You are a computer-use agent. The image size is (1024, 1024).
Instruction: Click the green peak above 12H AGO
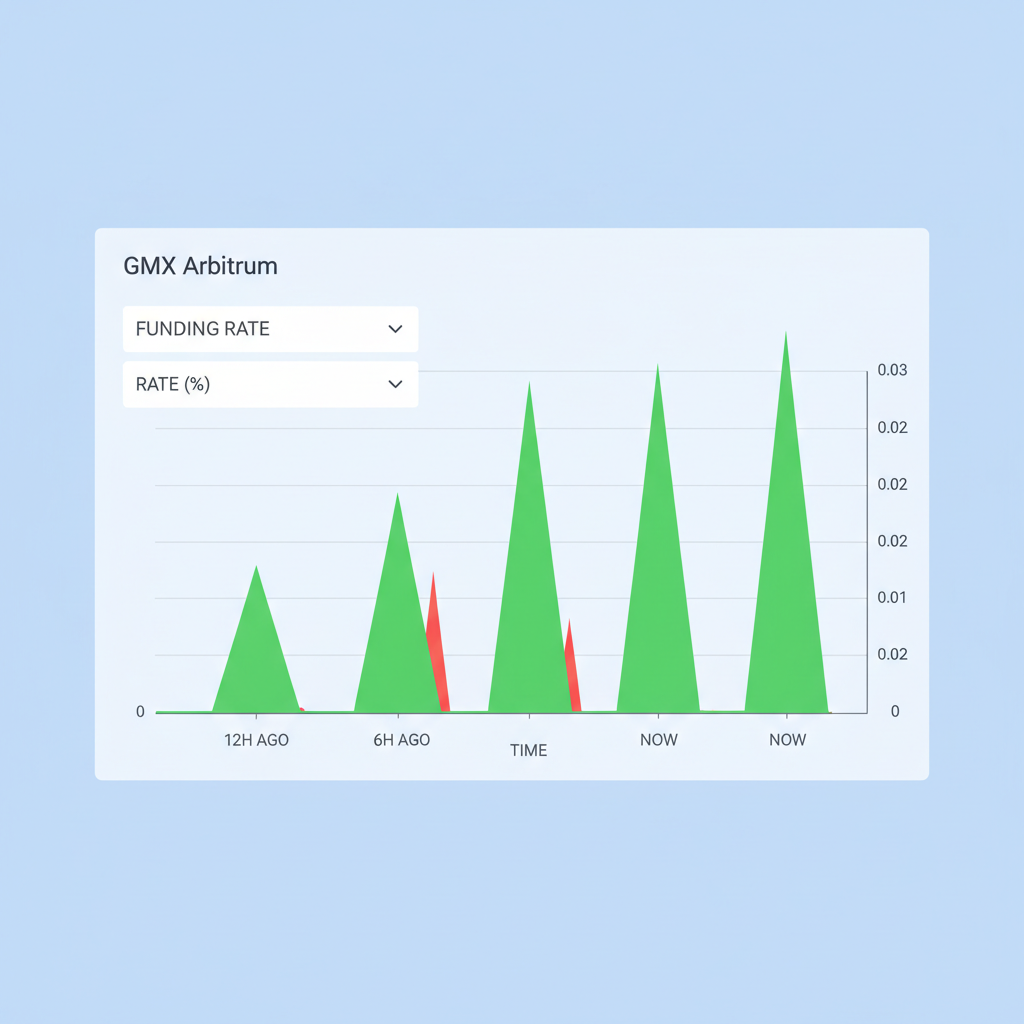point(257,640)
